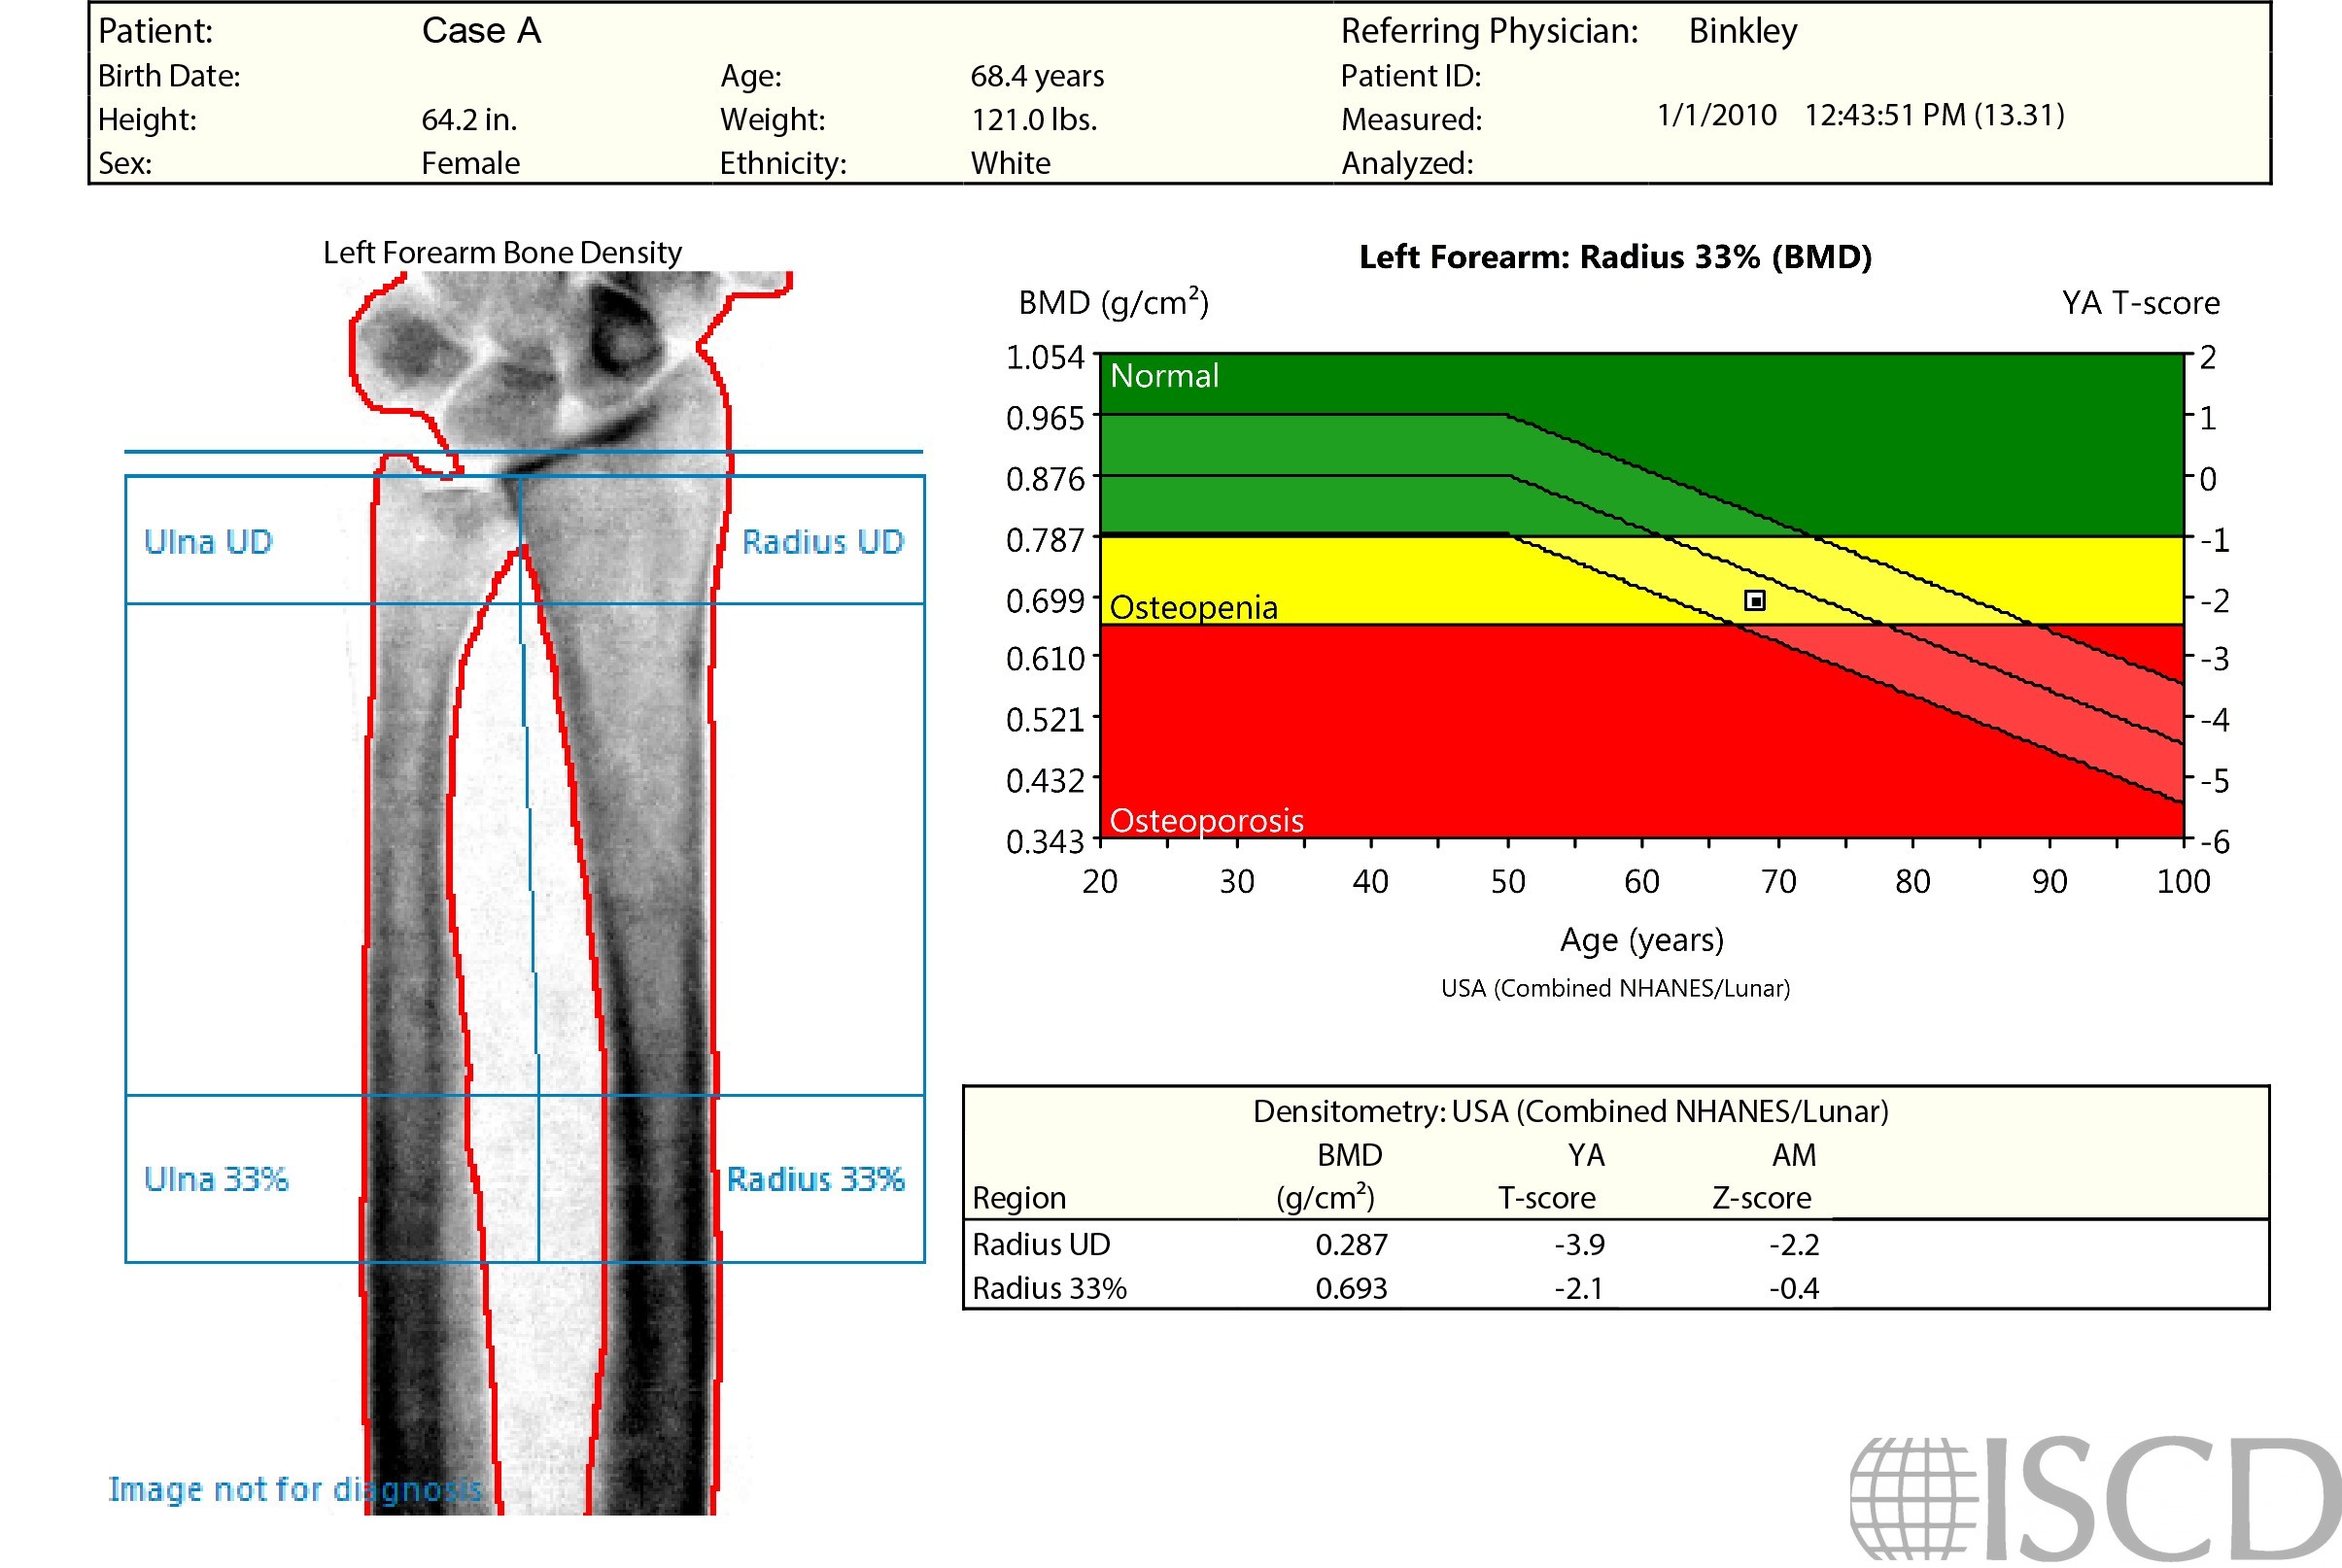Viewport: 2342px width, 1568px height.
Task: Click the Referring Physician value Binkley
Action: pos(1742,31)
